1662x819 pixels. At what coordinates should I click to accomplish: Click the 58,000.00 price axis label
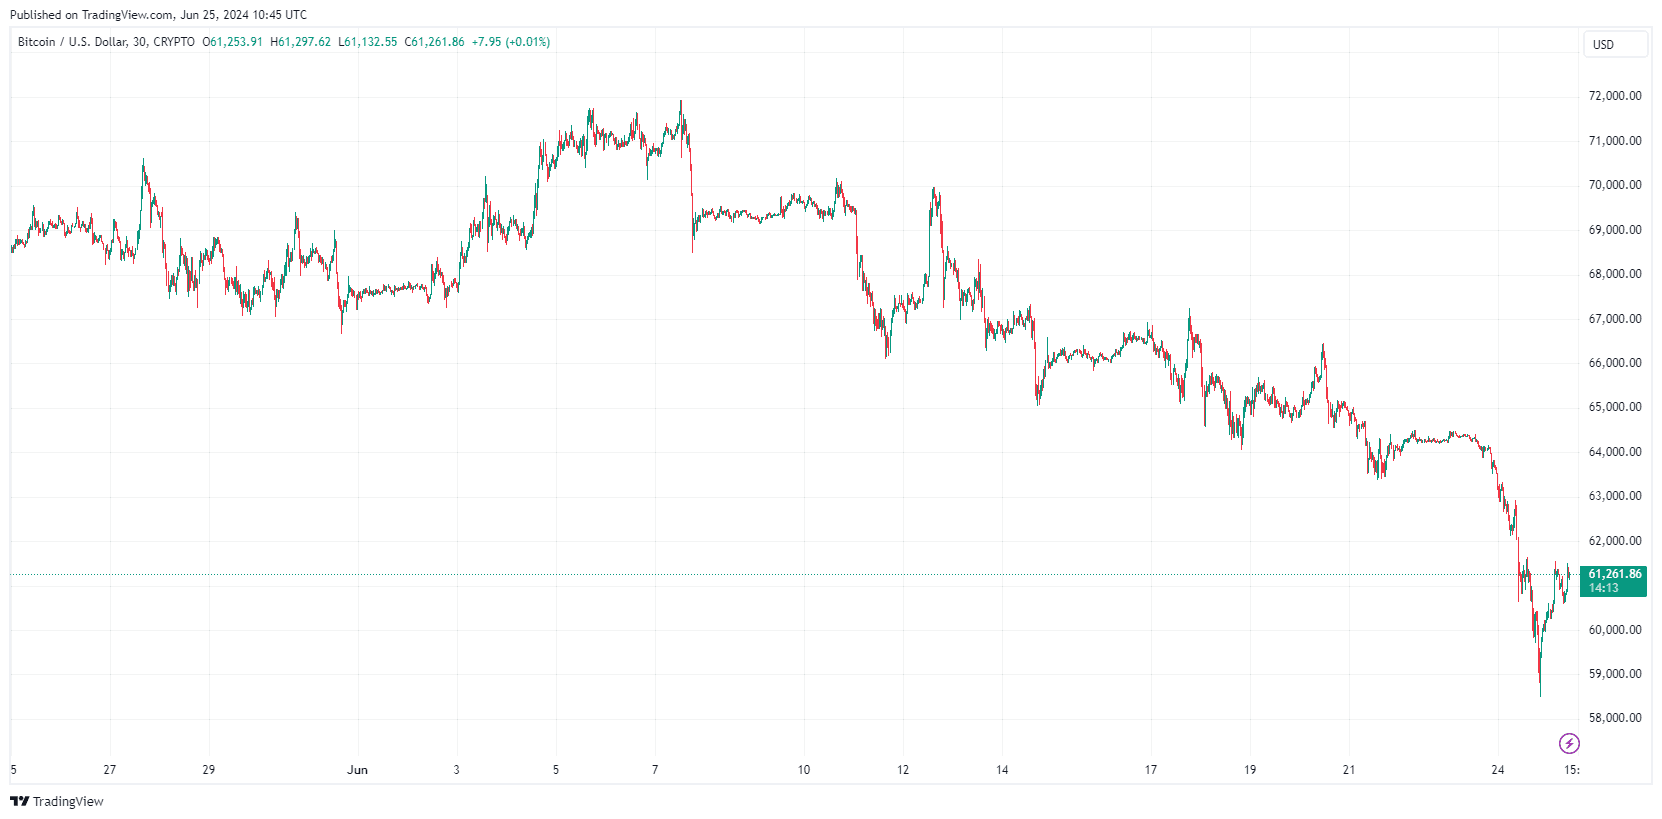[x=1615, y=718]
